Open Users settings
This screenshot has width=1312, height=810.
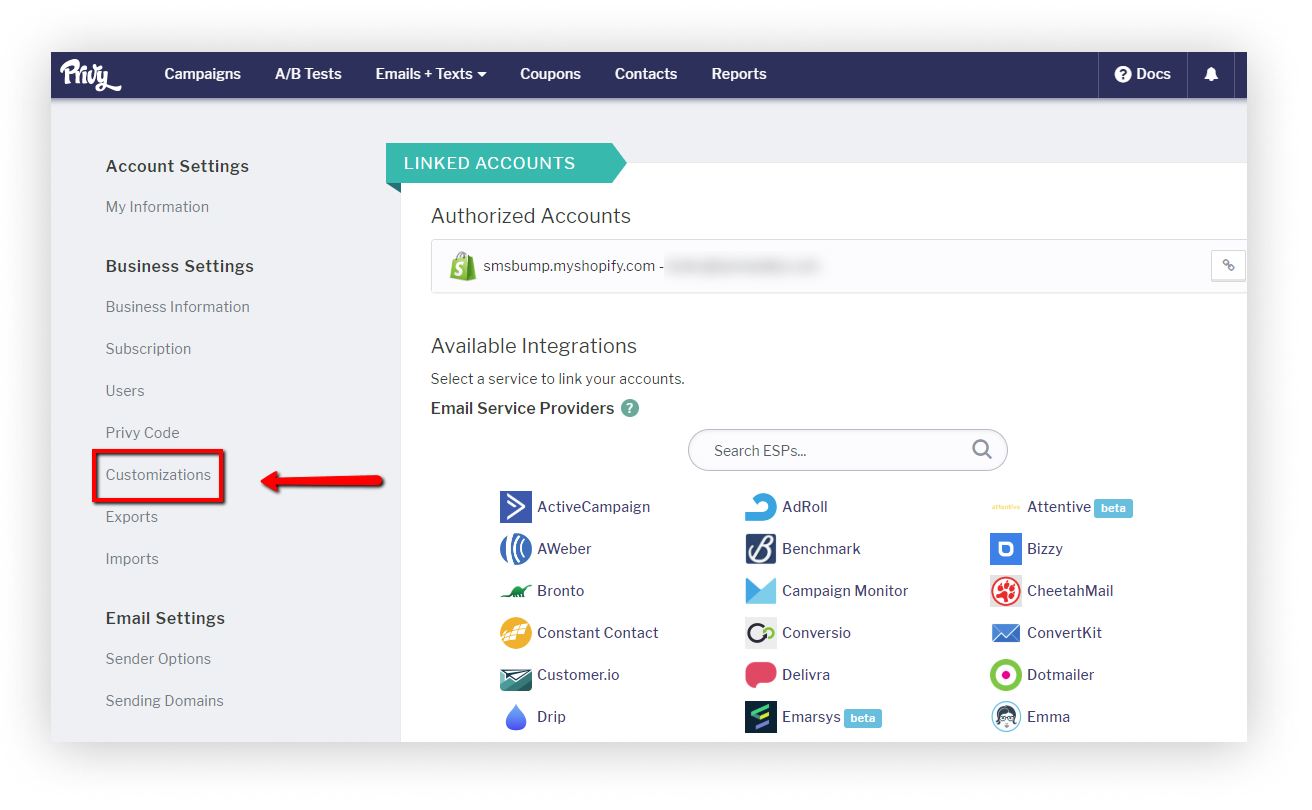pos(125,391)
